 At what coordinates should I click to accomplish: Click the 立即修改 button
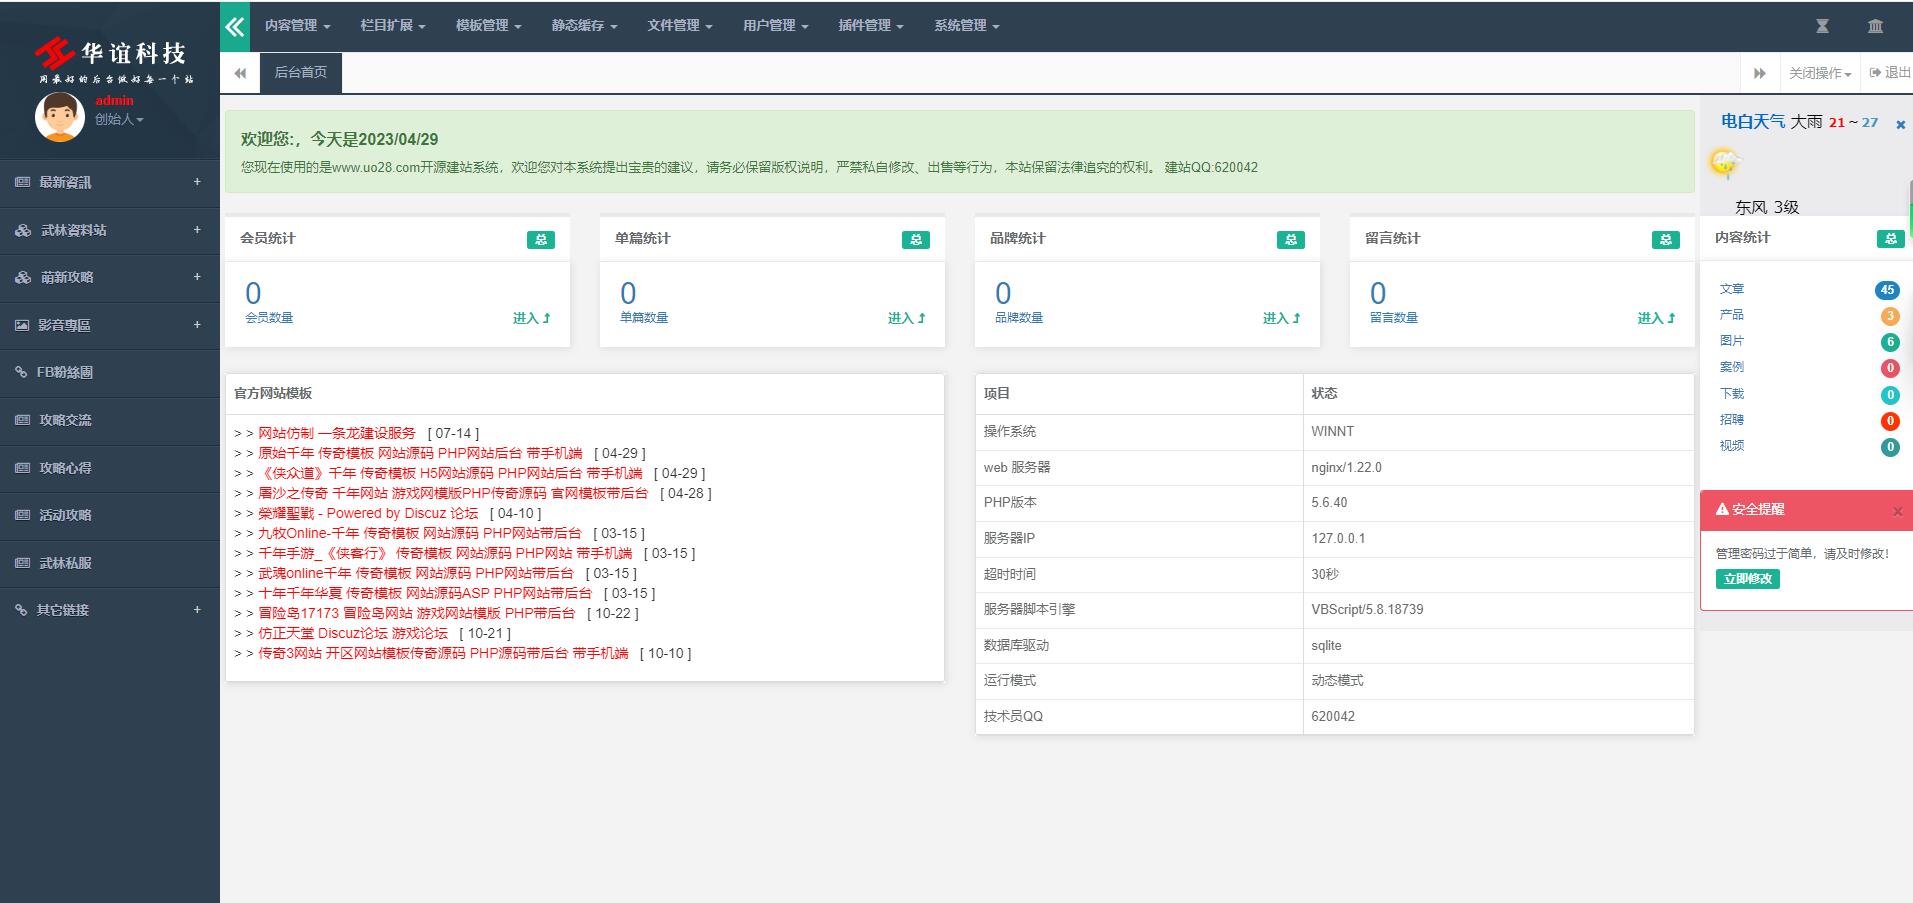[1748, 579]
